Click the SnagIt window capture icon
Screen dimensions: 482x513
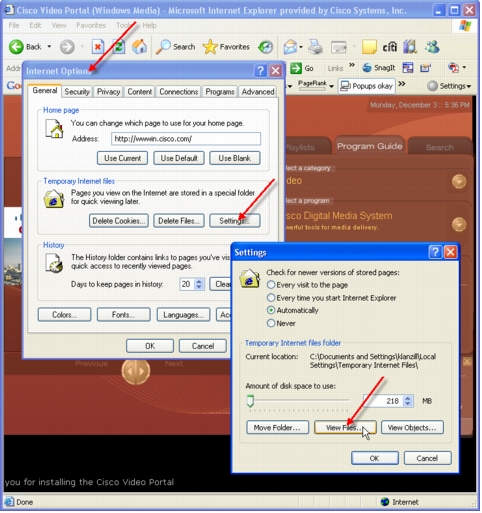click(408, 68)
